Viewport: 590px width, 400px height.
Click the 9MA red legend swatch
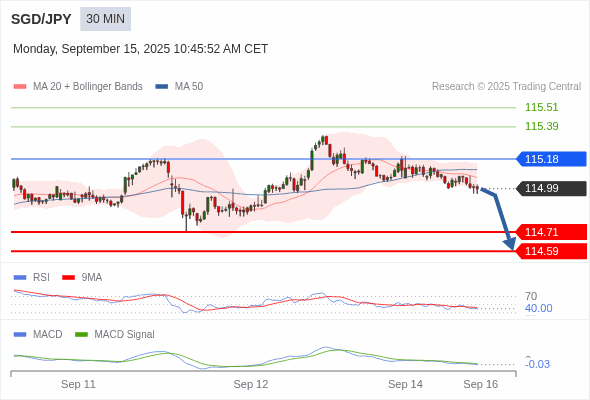click(x=68, y=278)
